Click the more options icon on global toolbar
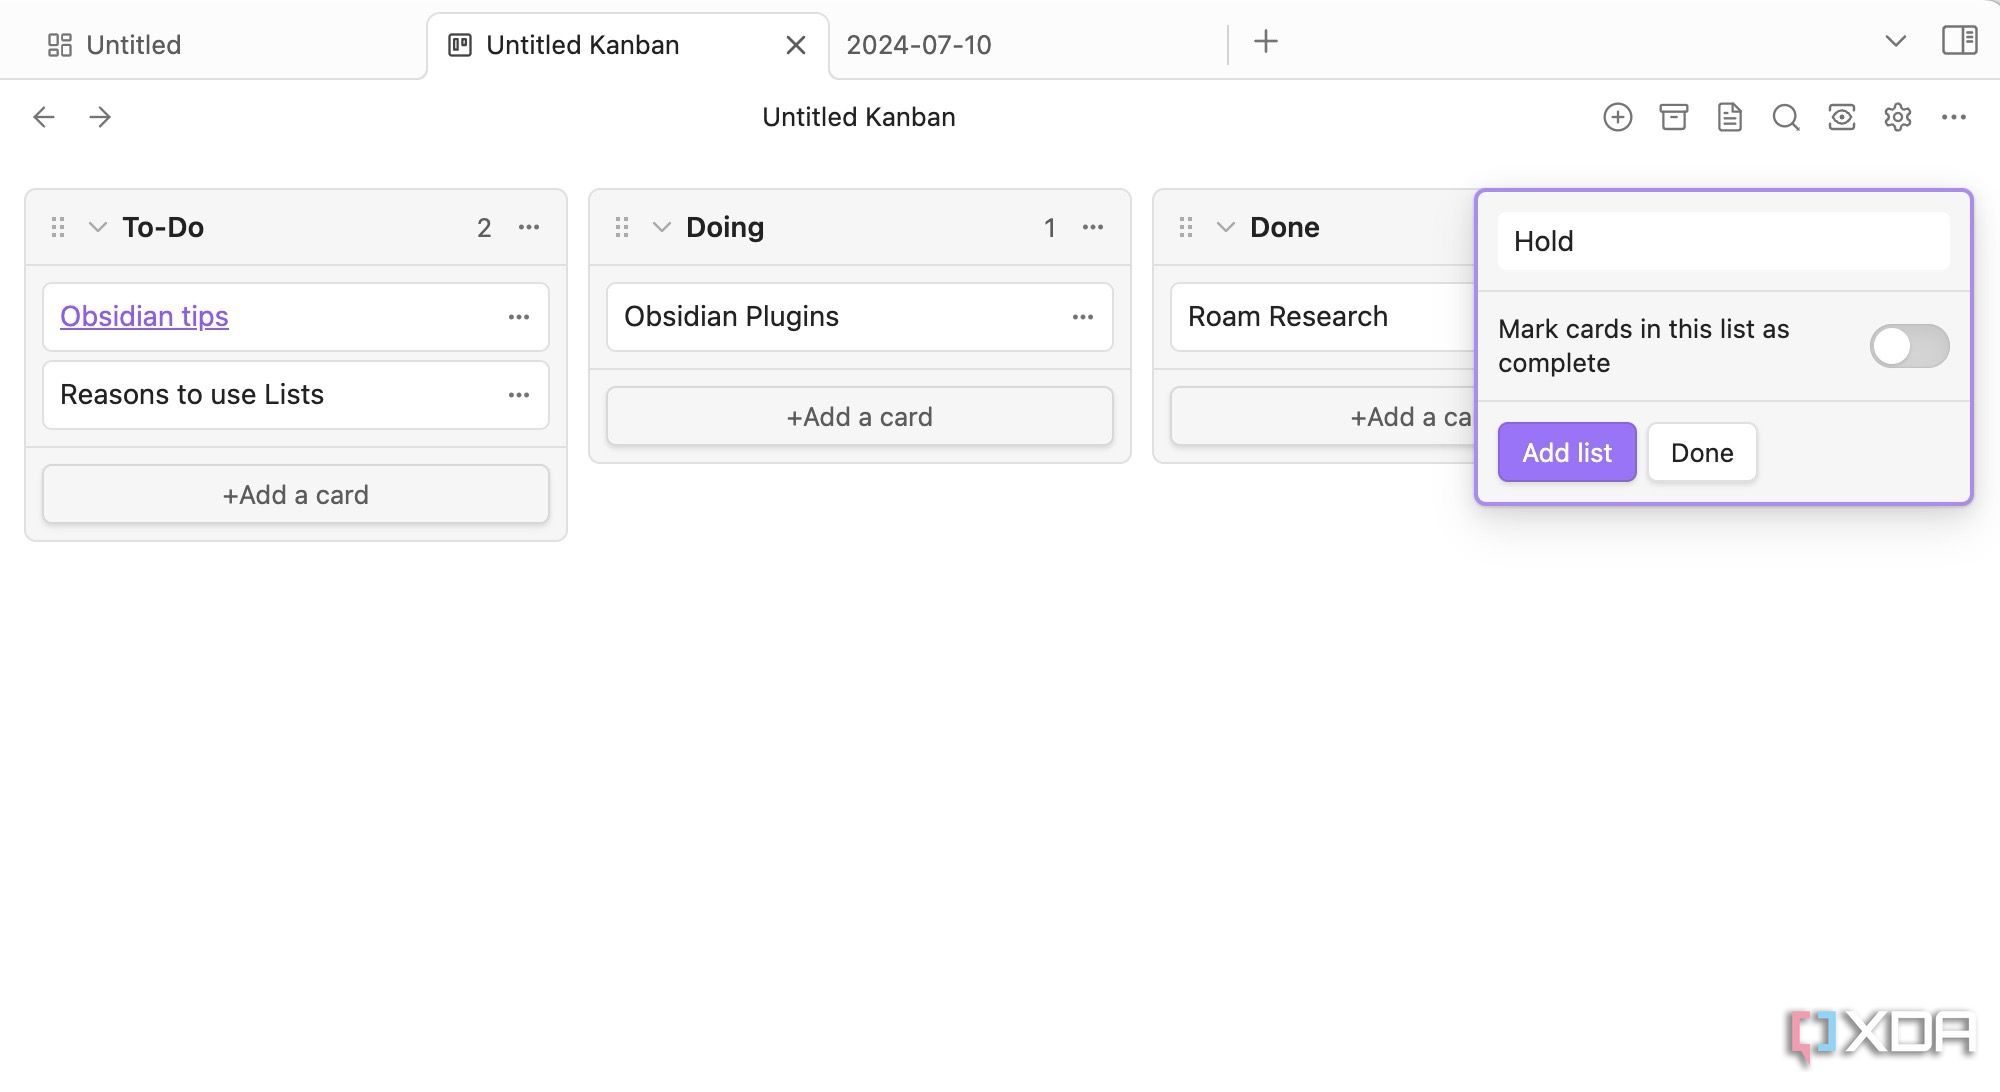The width and height of the screenshot is (2000, 1092). tap(1956, 116)
